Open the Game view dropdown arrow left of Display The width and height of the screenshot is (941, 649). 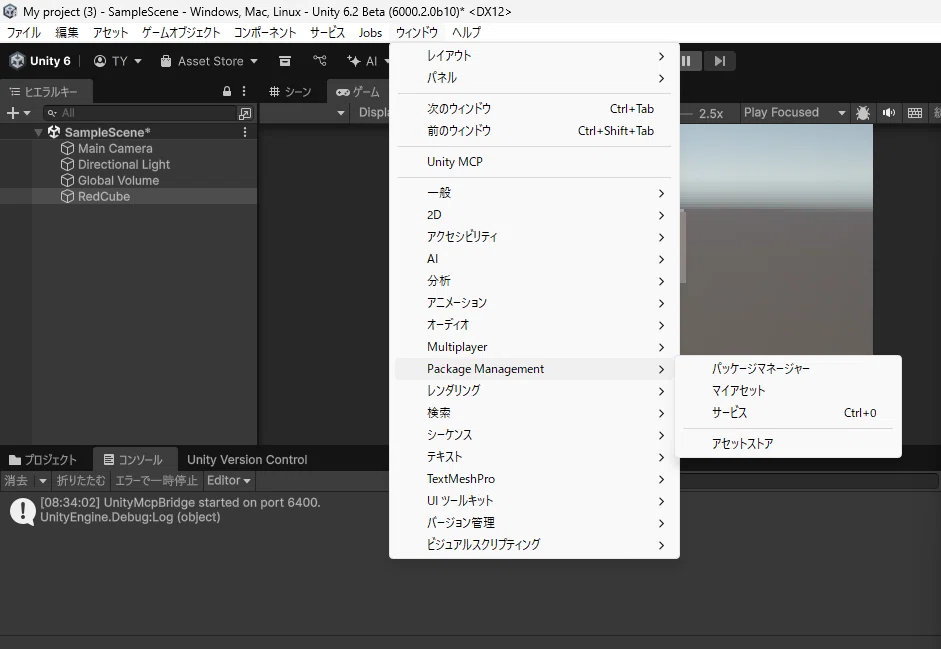(341, 113)
